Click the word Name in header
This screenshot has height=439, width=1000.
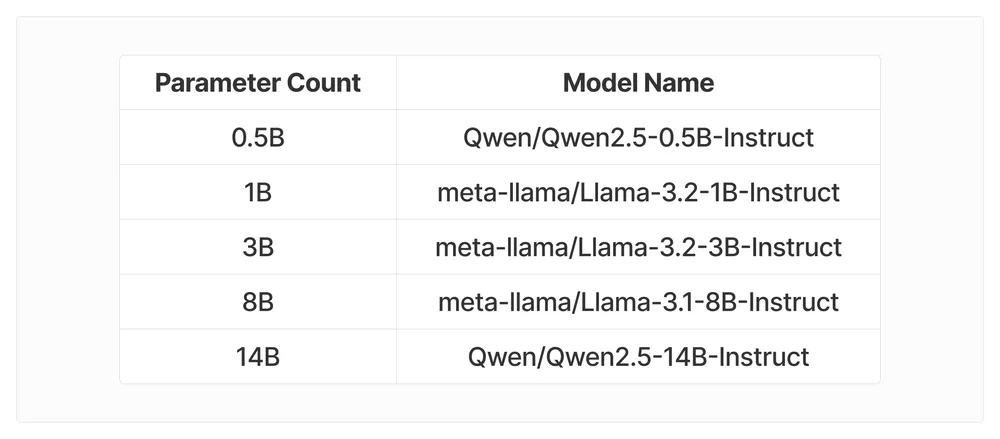coord(679,83)
